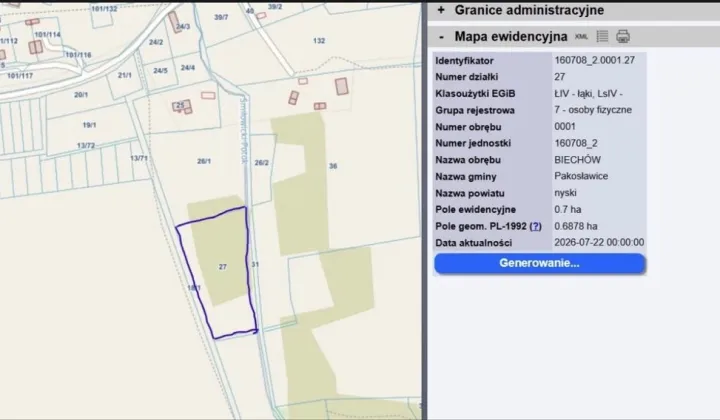The width and height of the screenshot is (720, 420).
Task: Select parcel 27 on the map
Action: [x=223, y=267]
